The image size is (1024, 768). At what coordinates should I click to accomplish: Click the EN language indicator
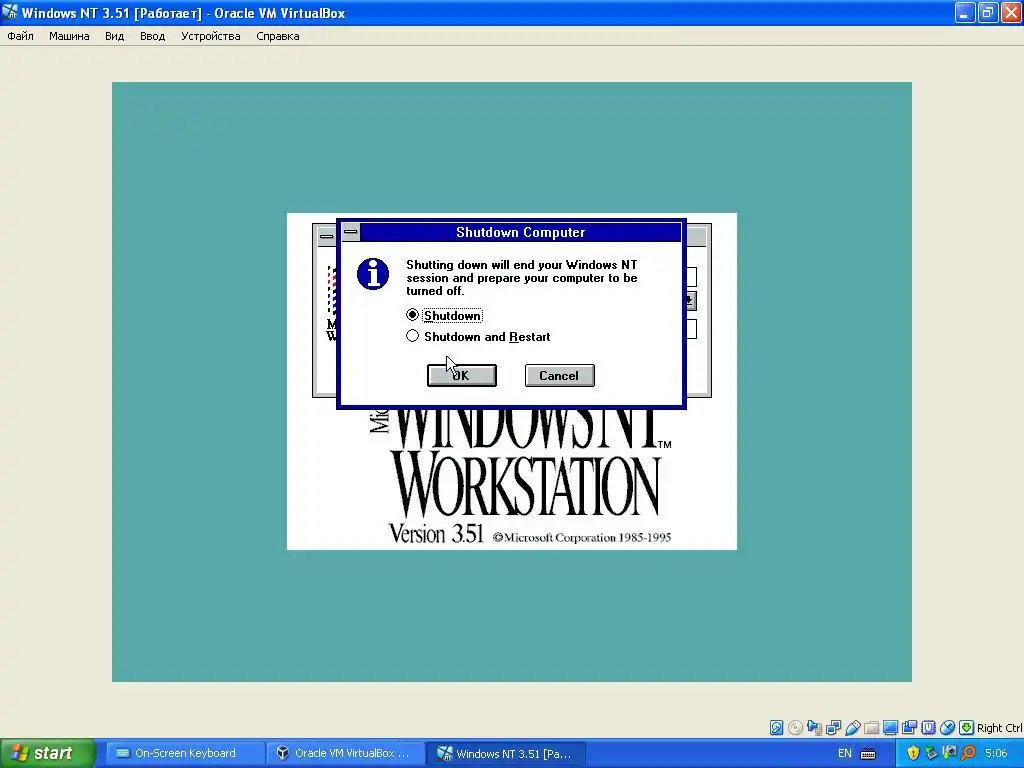844,753
